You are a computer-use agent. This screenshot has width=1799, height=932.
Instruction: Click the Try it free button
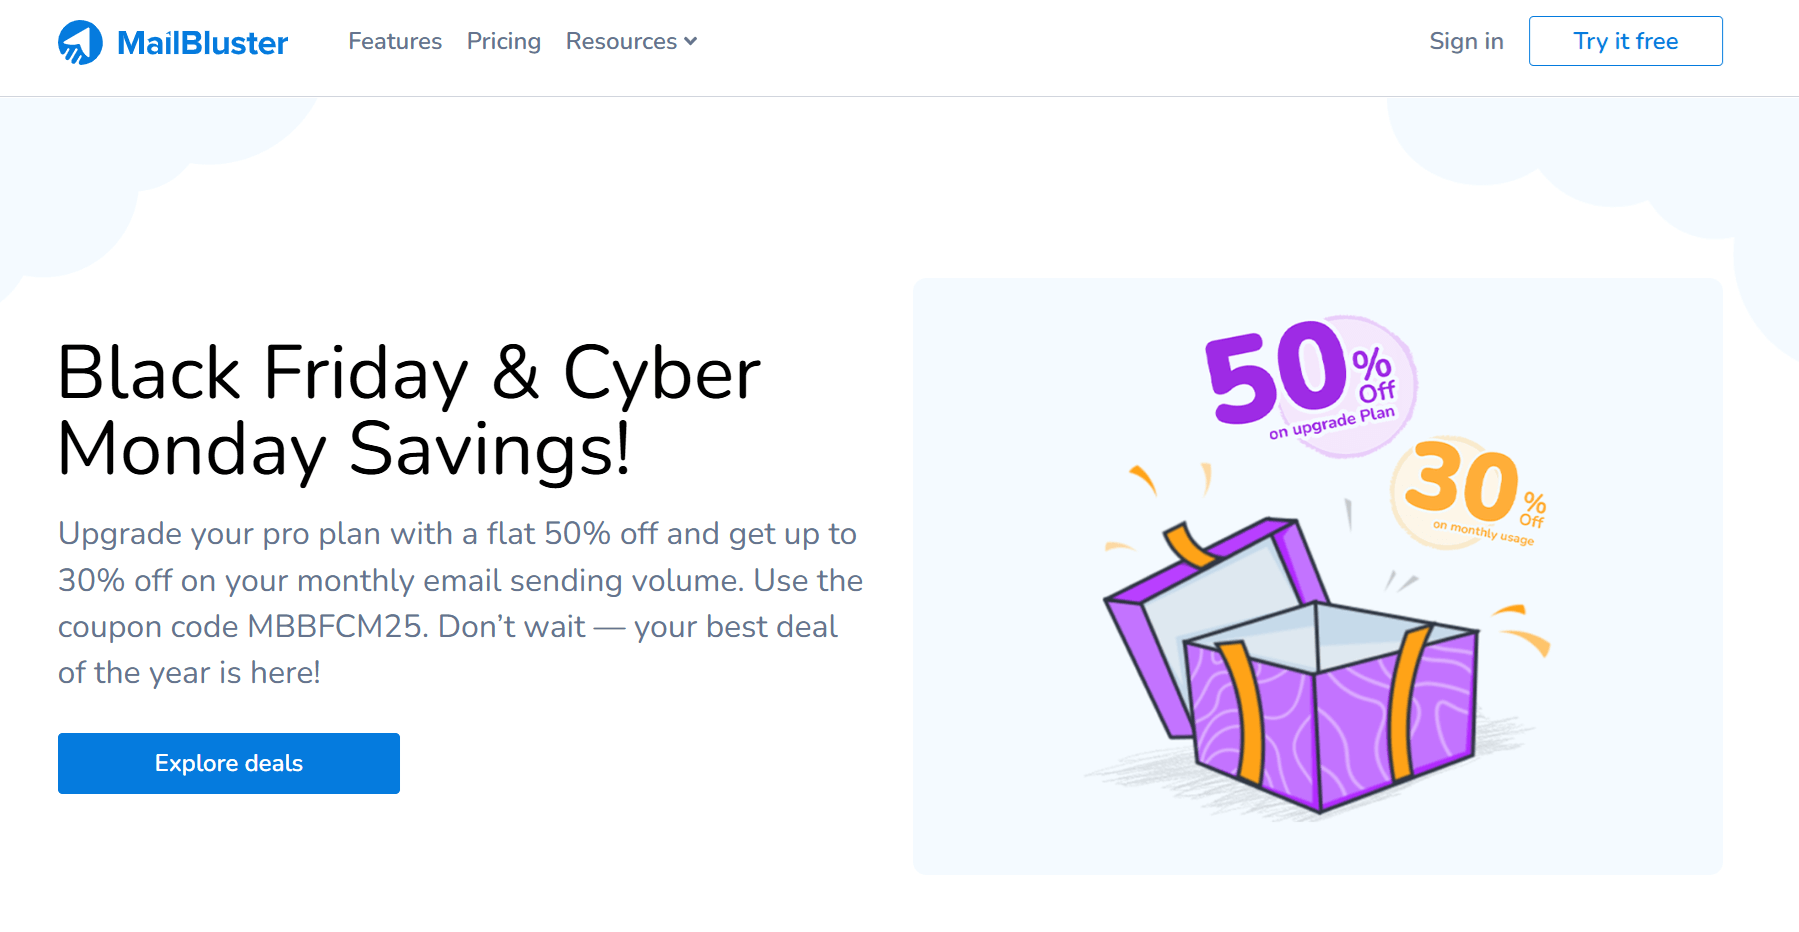click(x=1625, y=41)
